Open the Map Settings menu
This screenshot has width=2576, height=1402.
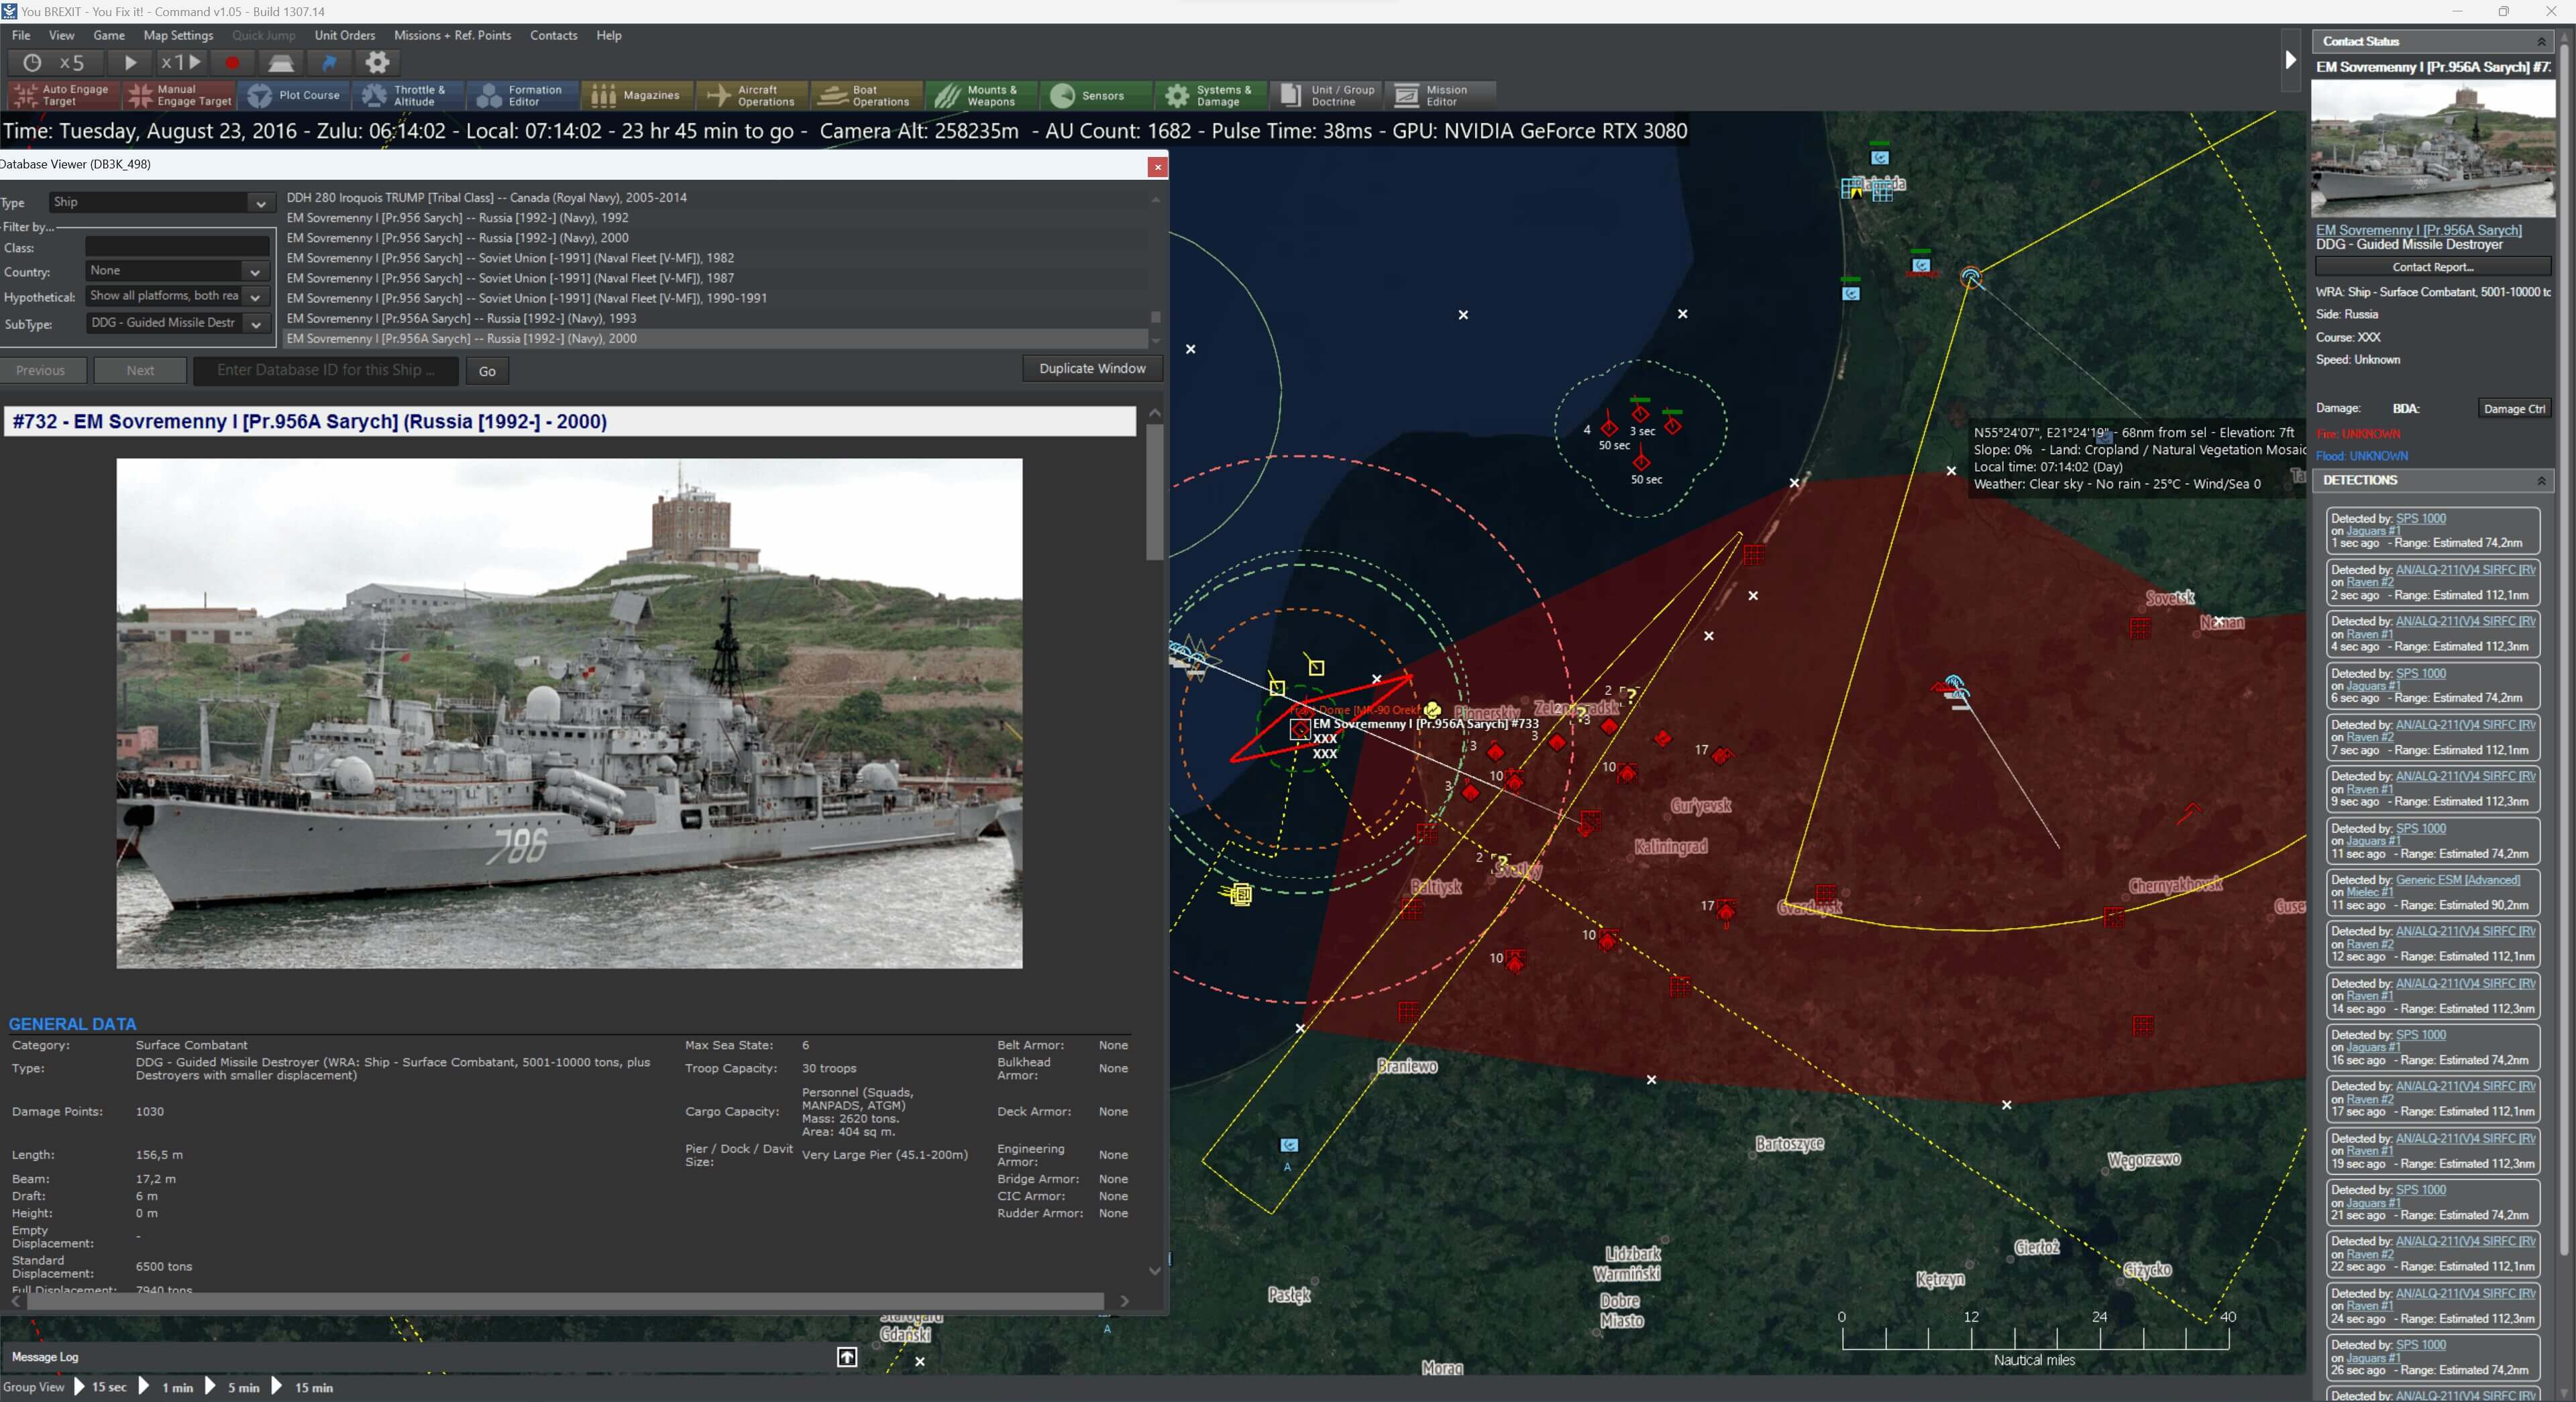point(178,35)
